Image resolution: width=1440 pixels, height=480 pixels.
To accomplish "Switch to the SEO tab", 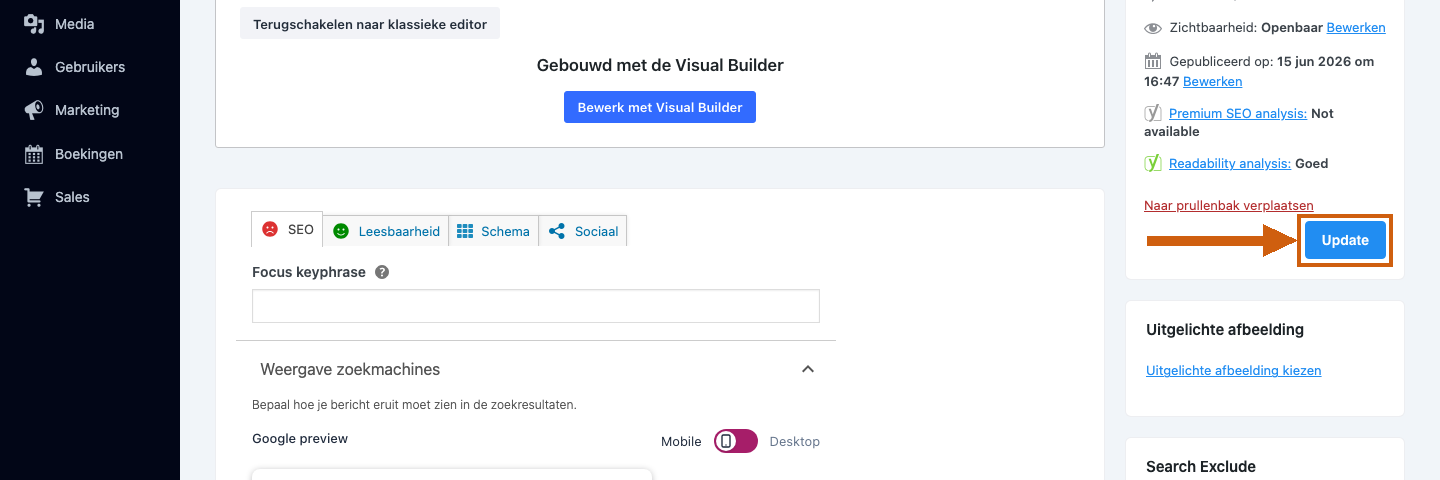I will [287, 230].
